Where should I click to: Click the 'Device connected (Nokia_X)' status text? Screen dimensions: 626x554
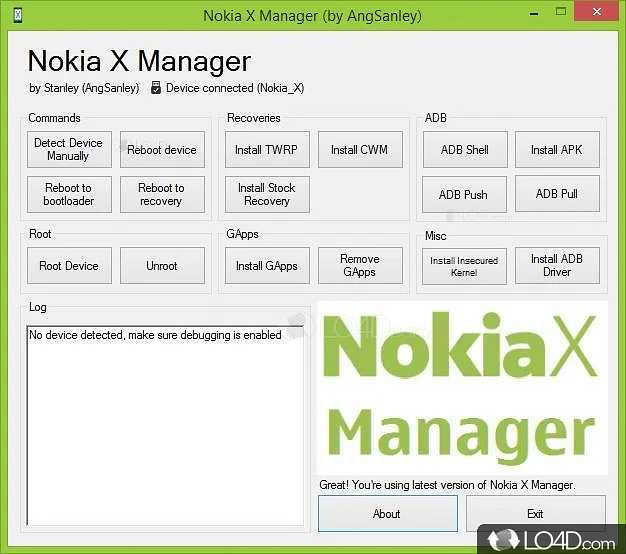tap(235, 88)
